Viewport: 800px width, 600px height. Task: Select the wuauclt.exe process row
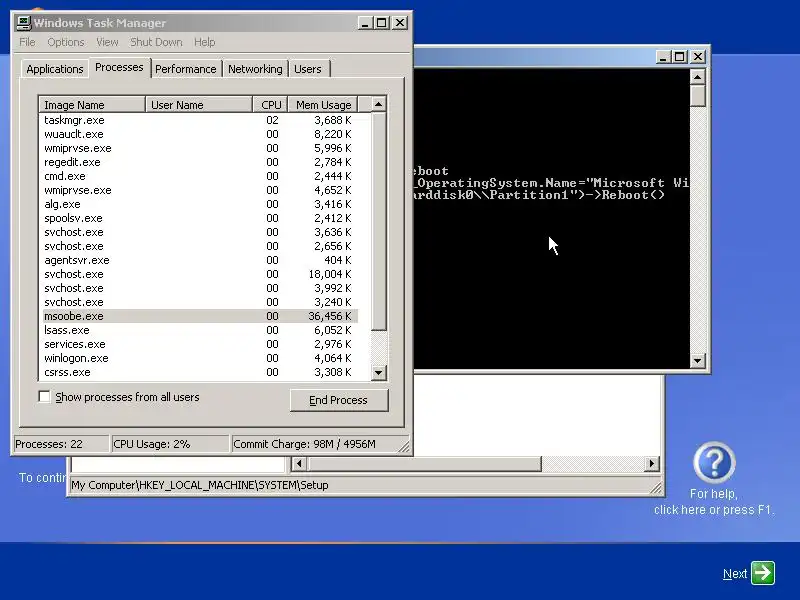(200, 134)
